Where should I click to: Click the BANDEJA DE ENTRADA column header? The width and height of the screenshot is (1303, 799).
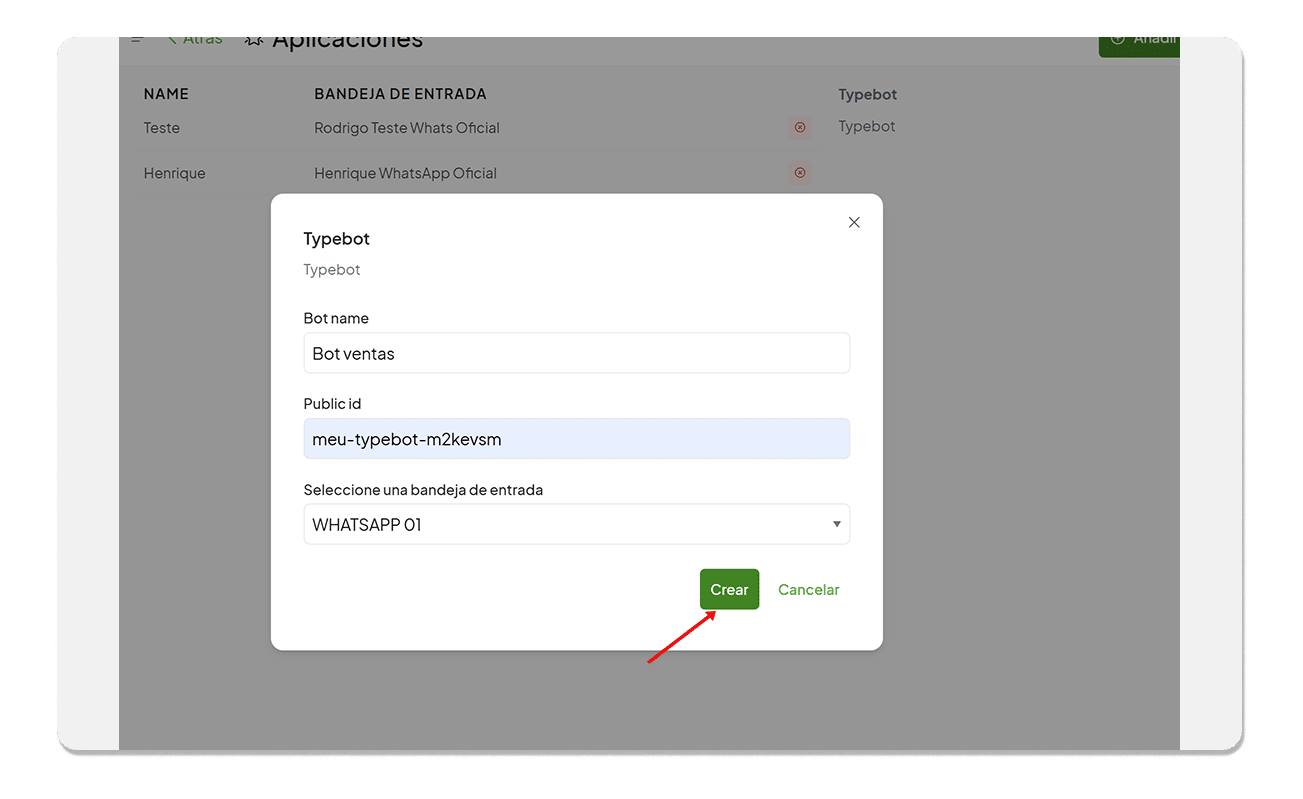tap(400, 94)
